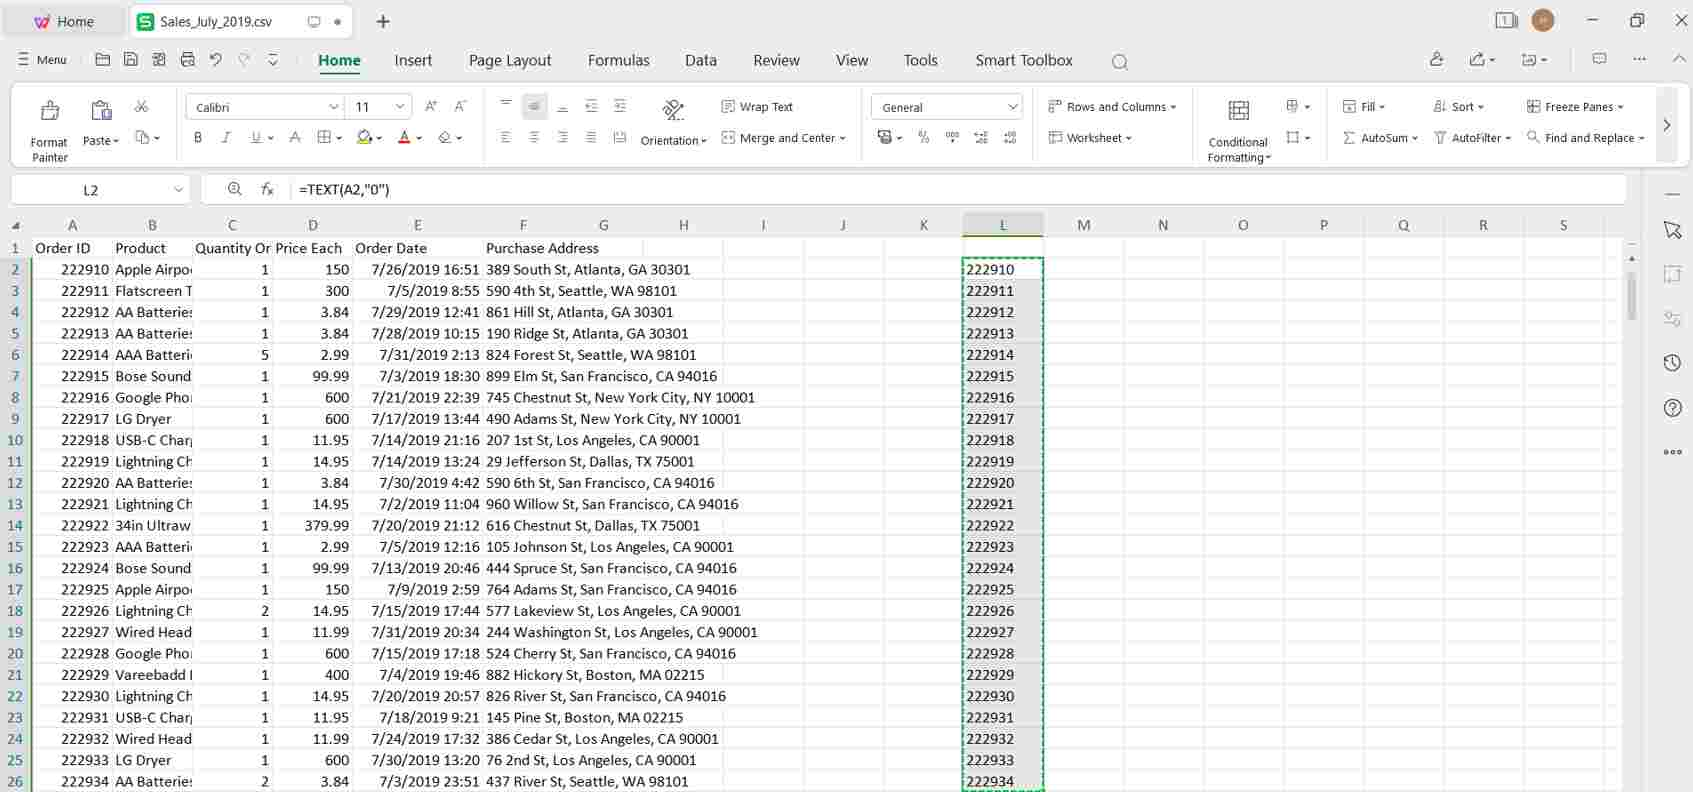Switch to the Review tab
This screenshot has height=792, width=1693.
pyautogui.click(x=776, y=60)
